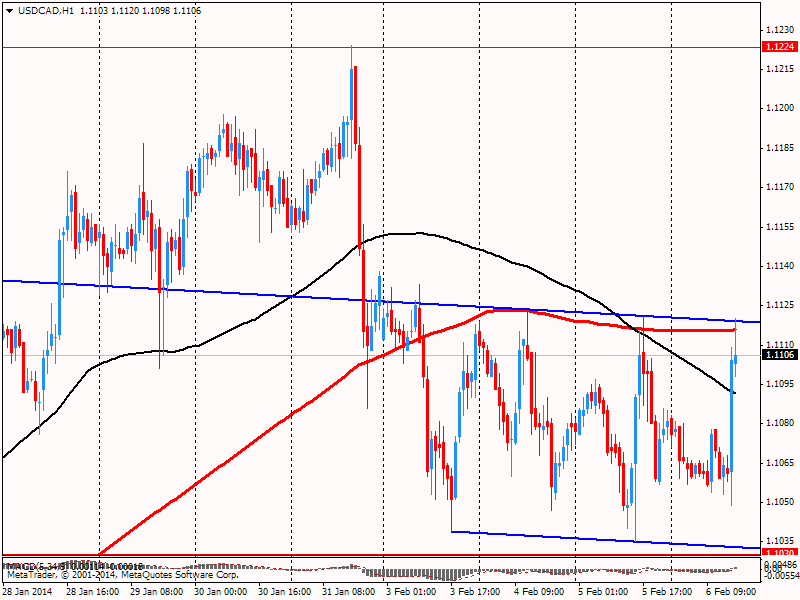Click the 1.1230 price axis label
The image size is (800, 600).
coord(780,30)
